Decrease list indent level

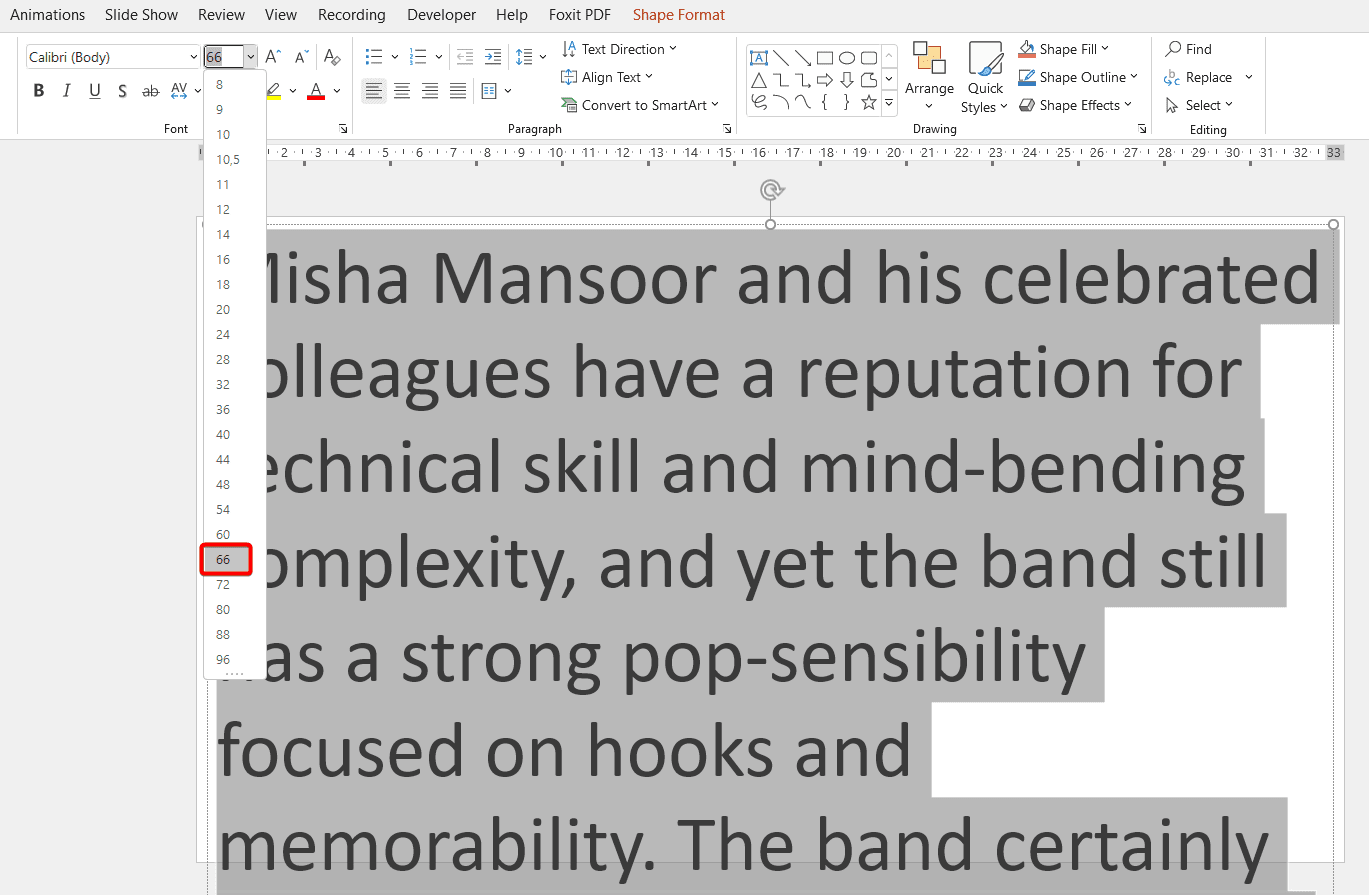(464, 57)
